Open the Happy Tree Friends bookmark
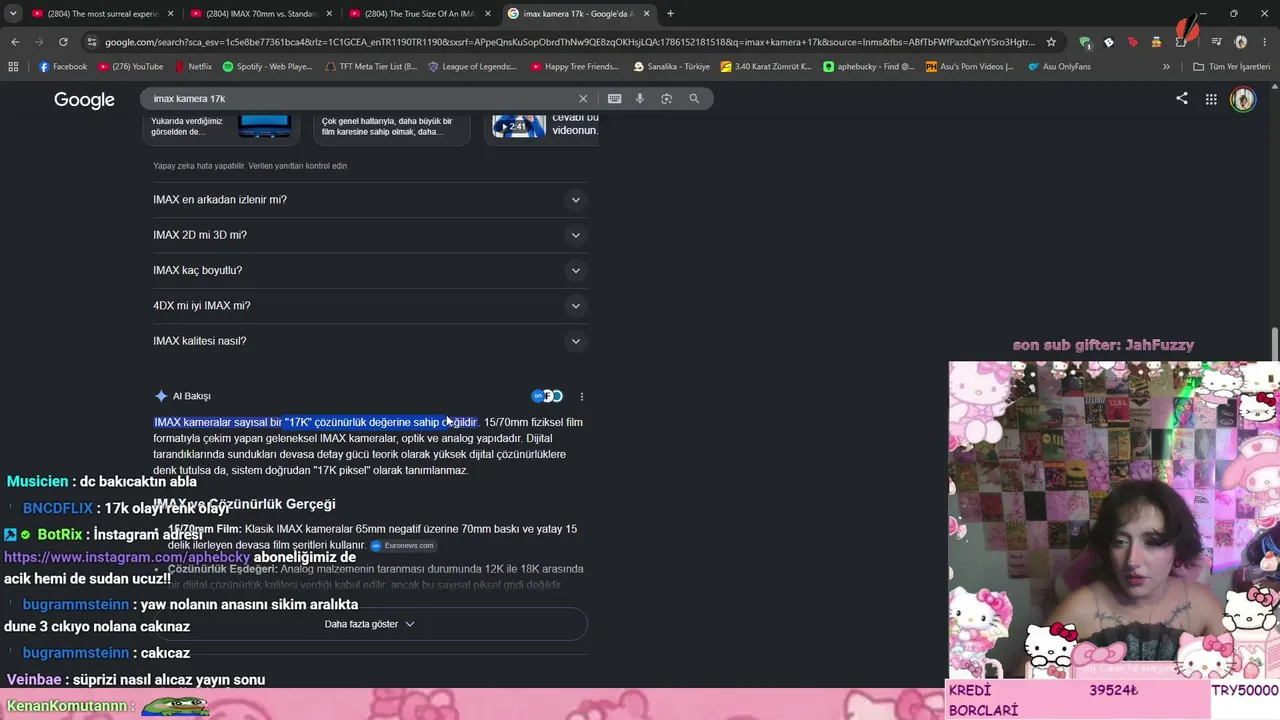The image size is (1280, 720). pos(575,67)
